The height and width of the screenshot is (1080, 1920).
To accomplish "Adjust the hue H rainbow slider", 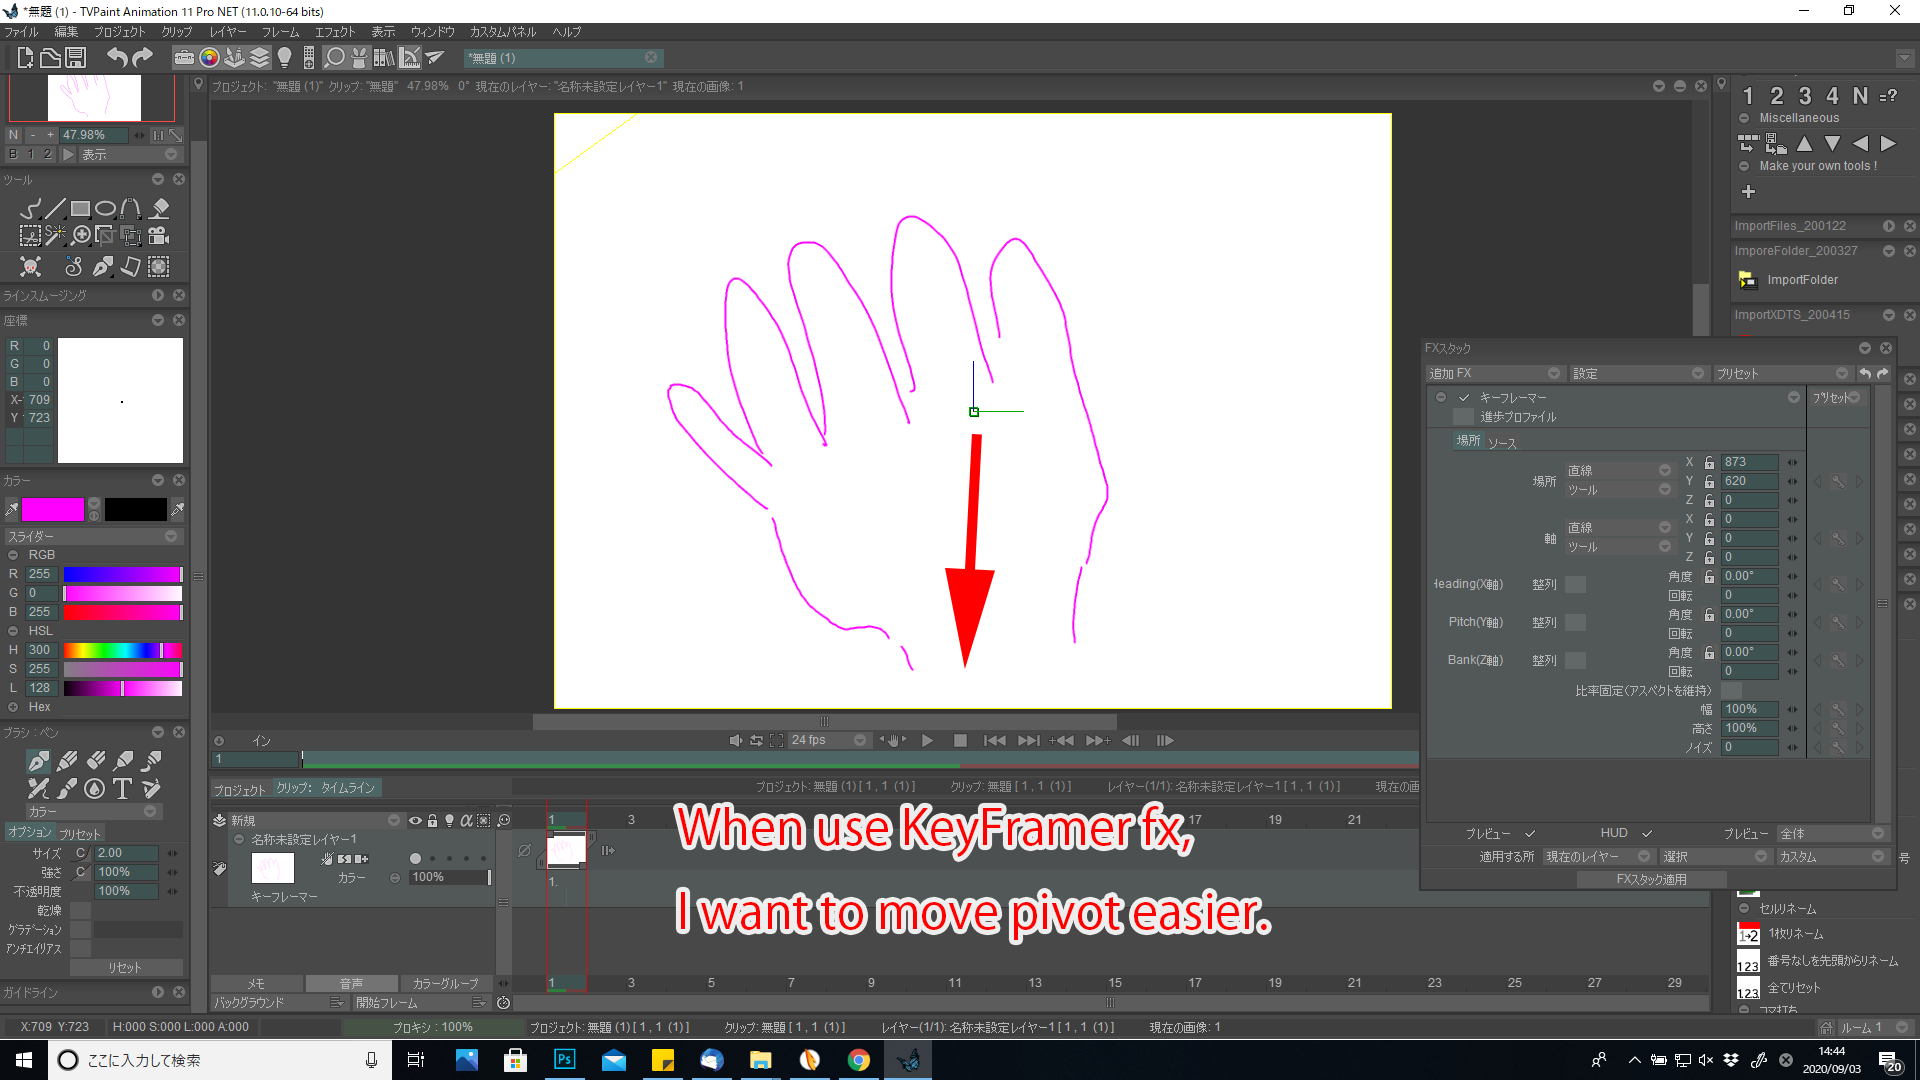I will pos(123,651).
